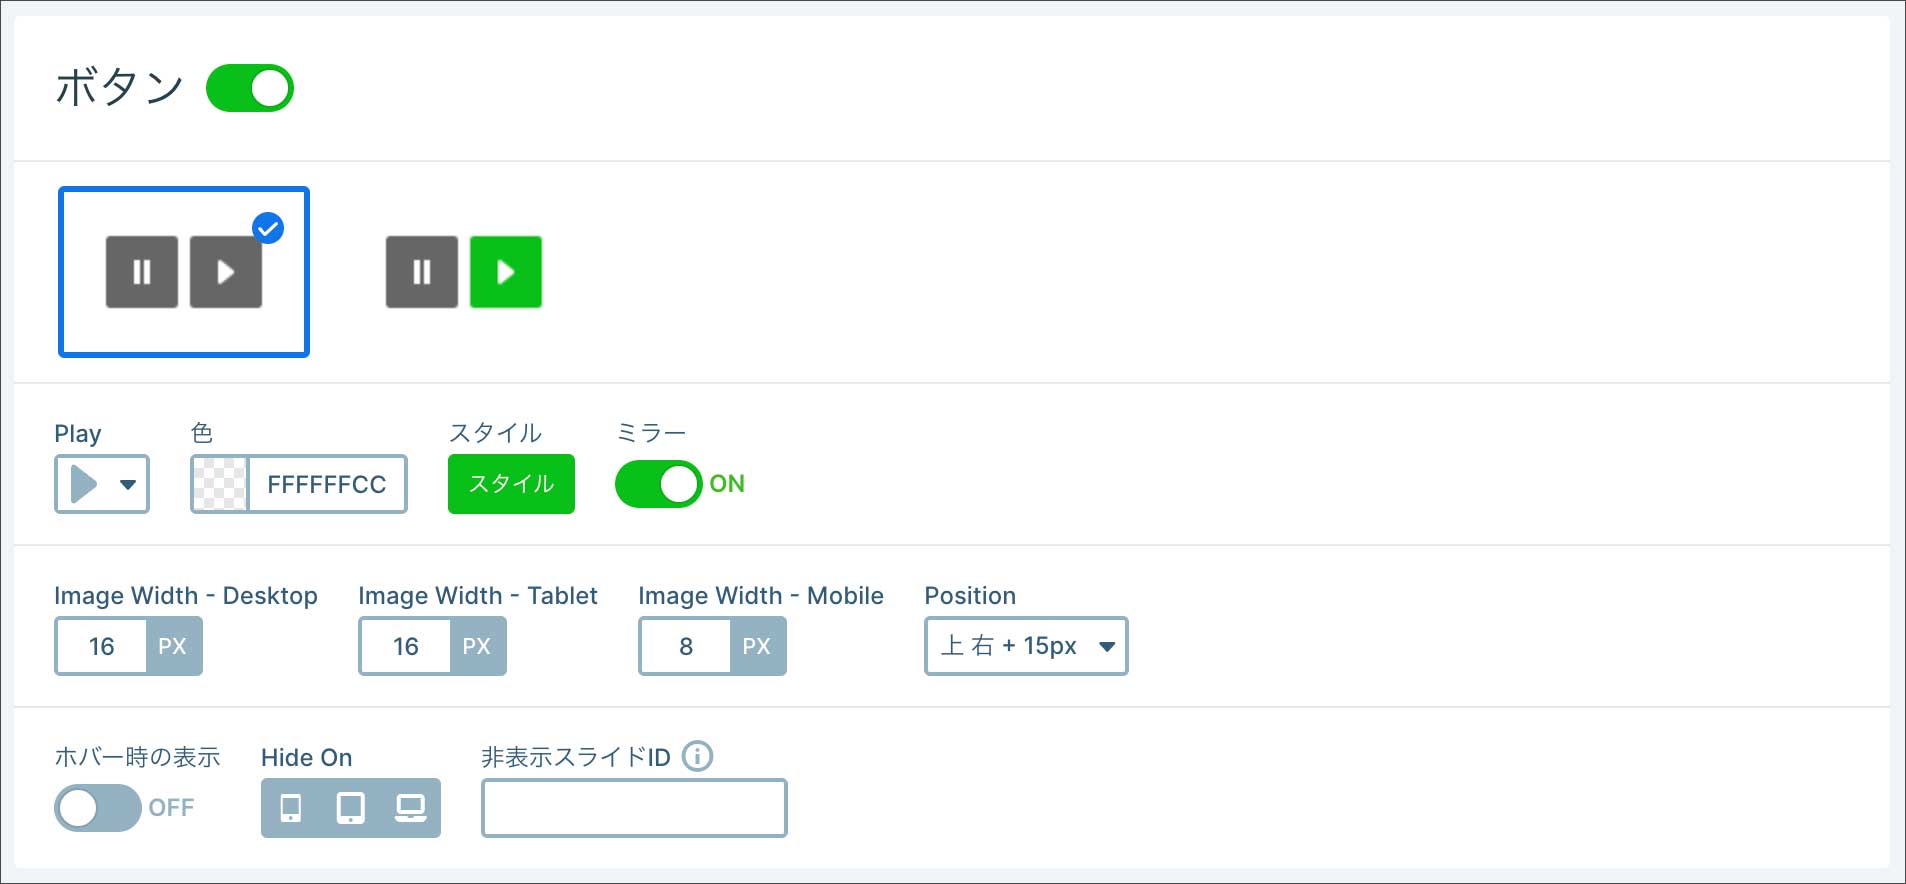Select the green play button preset

(464, 272)
